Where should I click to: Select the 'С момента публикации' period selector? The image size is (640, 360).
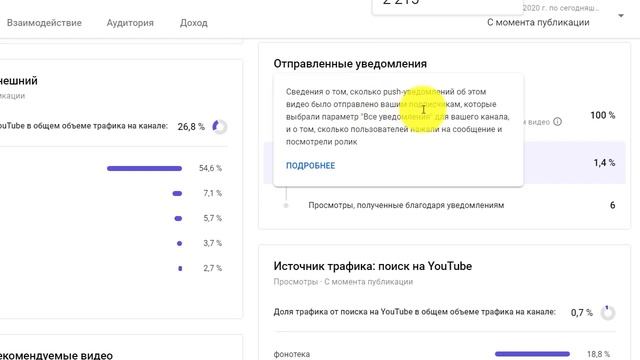pyautogui.click(x=538, y=22)
